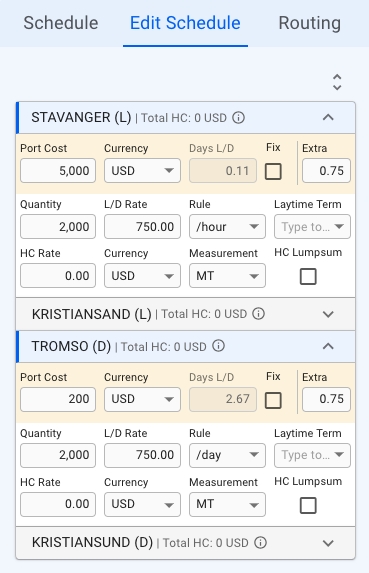This screenshot has width=369, height=573.
Task: Open Tromso Measurement dropdown showing MT
Action: click(x=227, y=504)
